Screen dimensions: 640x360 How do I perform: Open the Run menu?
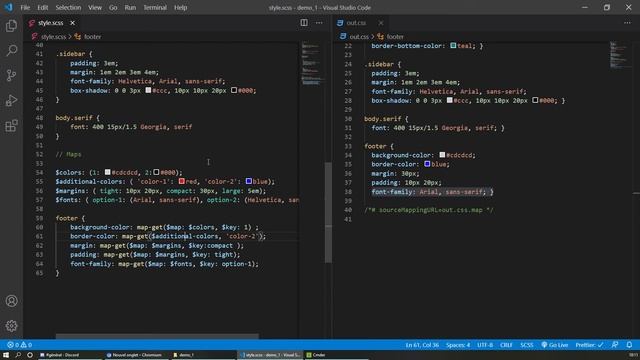coord(130,7)
